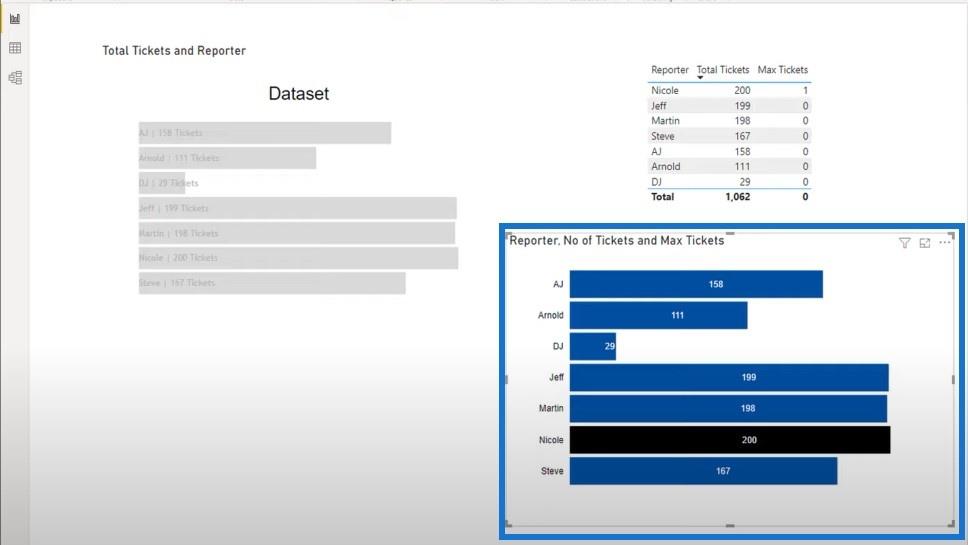Image resolution: width=968 pixels, height=545 pixels.
Task: Click the Steve axis label in chart
Action: 552,471
